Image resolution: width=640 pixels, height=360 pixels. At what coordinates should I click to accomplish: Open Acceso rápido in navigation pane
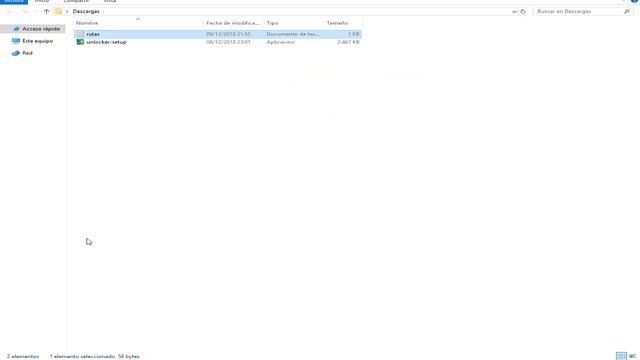pyautogui.click(x=41, y=29)
